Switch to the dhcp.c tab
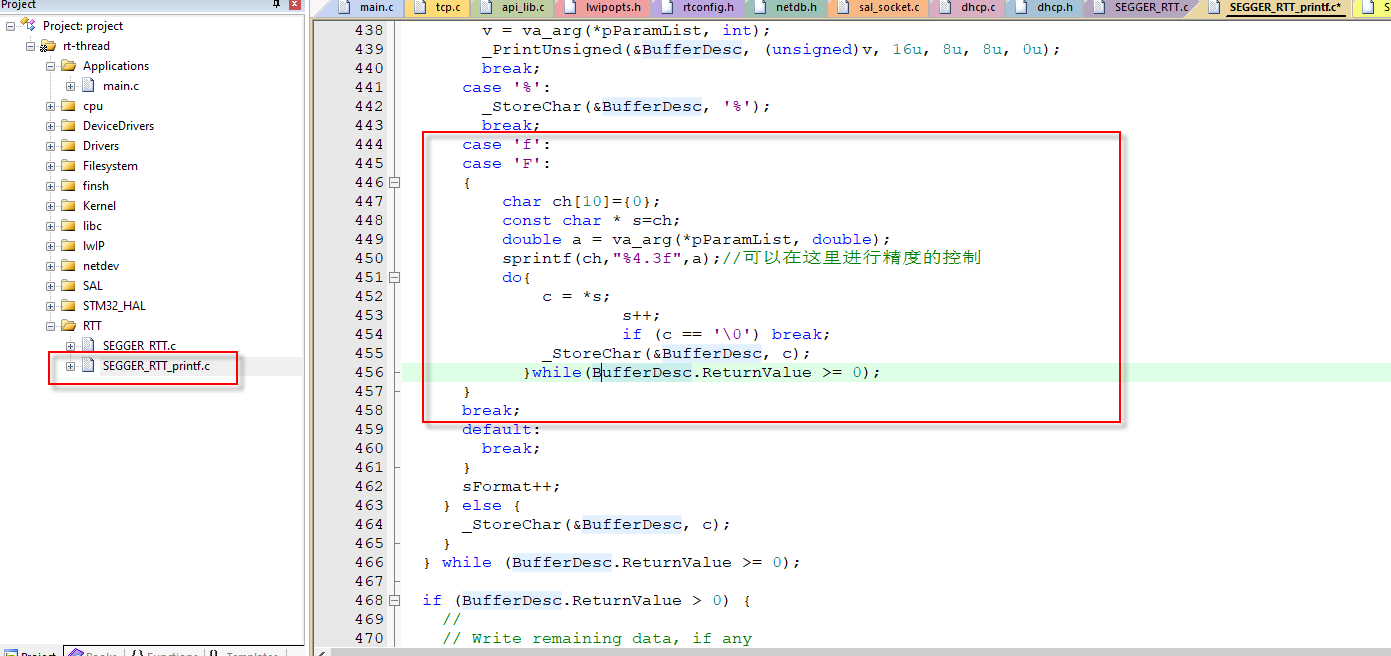 967,8
